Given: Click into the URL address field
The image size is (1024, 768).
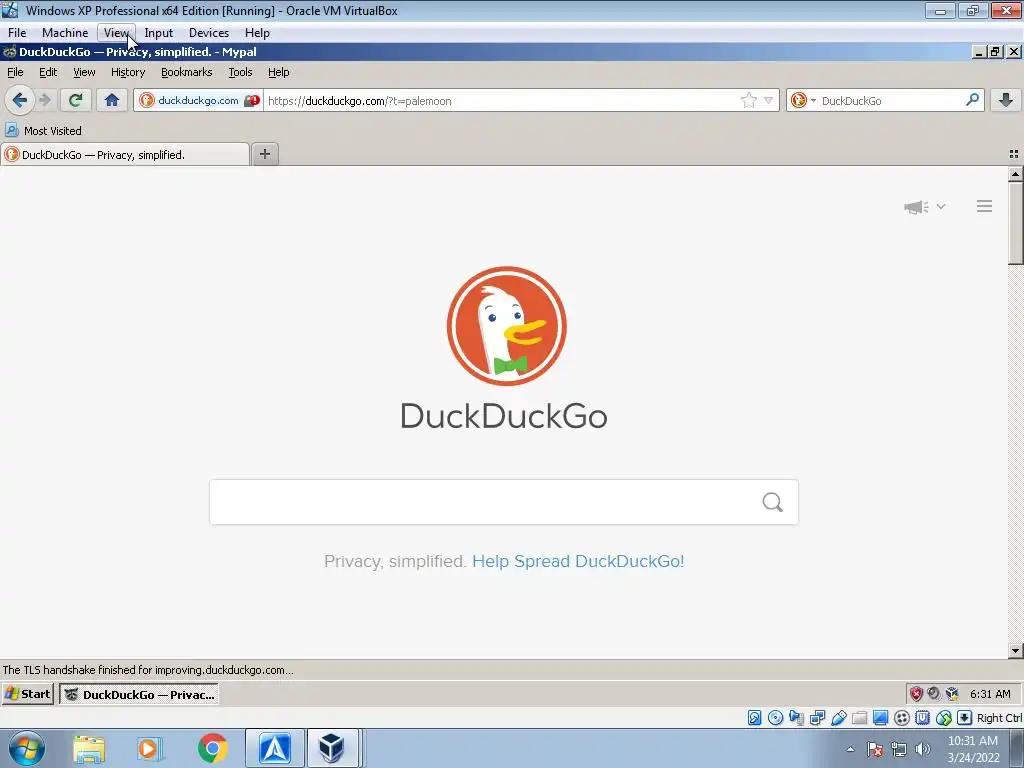Looking at the screenshot, I should (x=500, y=101).
